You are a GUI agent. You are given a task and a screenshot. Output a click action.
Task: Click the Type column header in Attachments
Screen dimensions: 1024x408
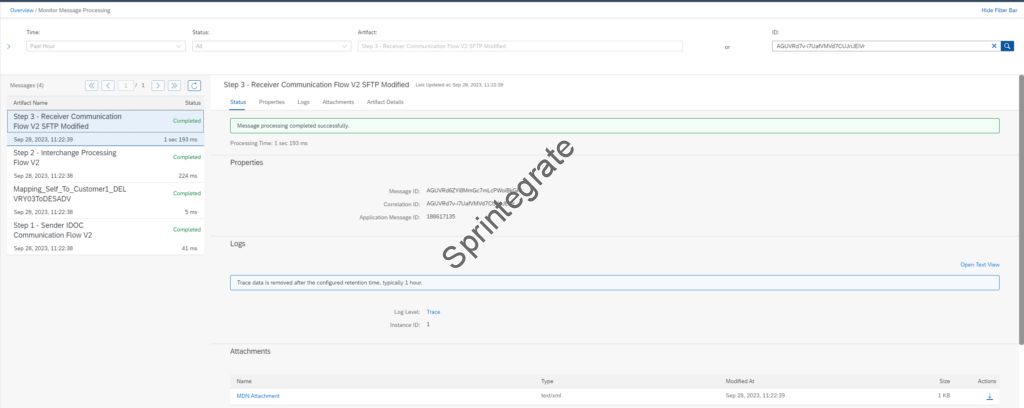click(547, 381)
